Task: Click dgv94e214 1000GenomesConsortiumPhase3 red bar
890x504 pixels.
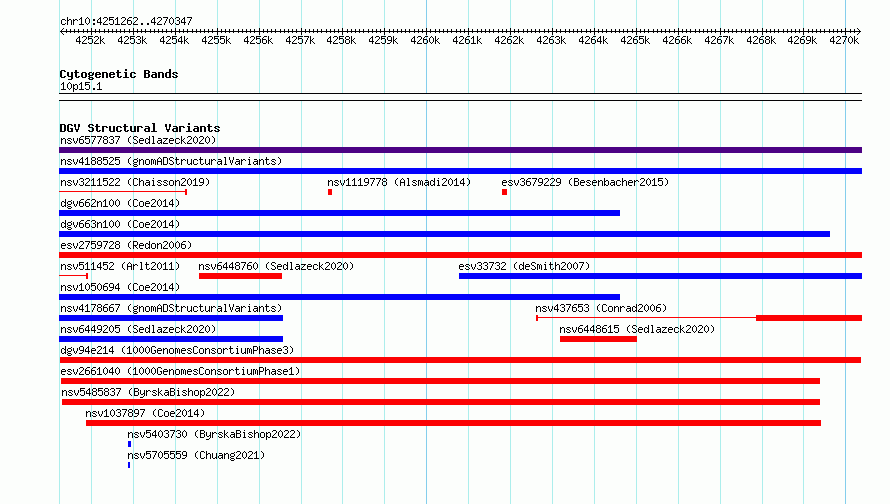Action: pyautogui.click(x=460, y=360)
